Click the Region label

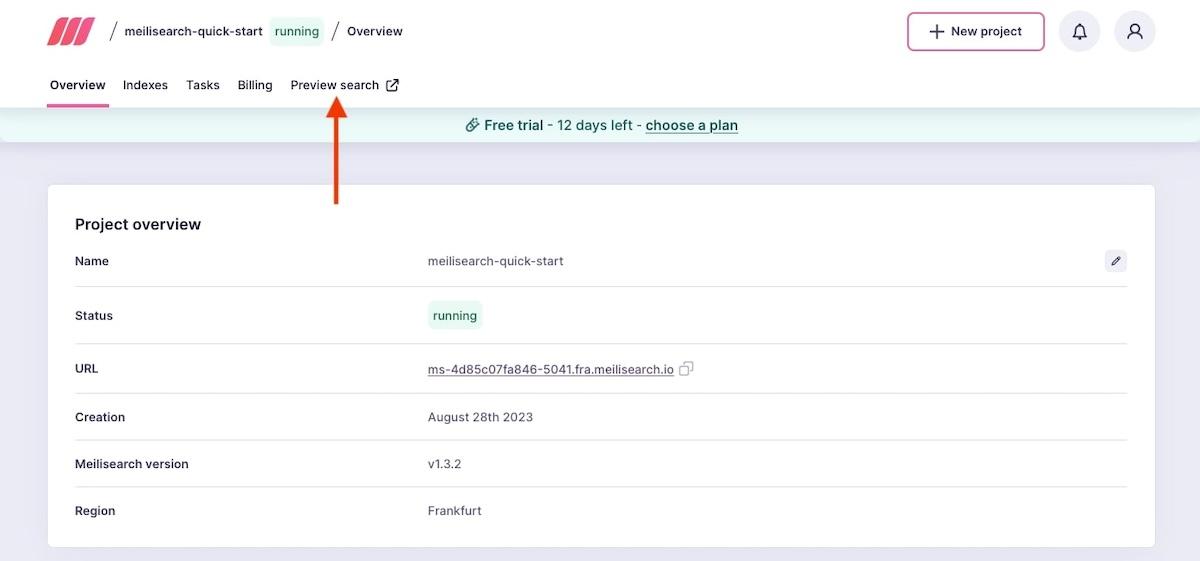(x=95, y=511)
